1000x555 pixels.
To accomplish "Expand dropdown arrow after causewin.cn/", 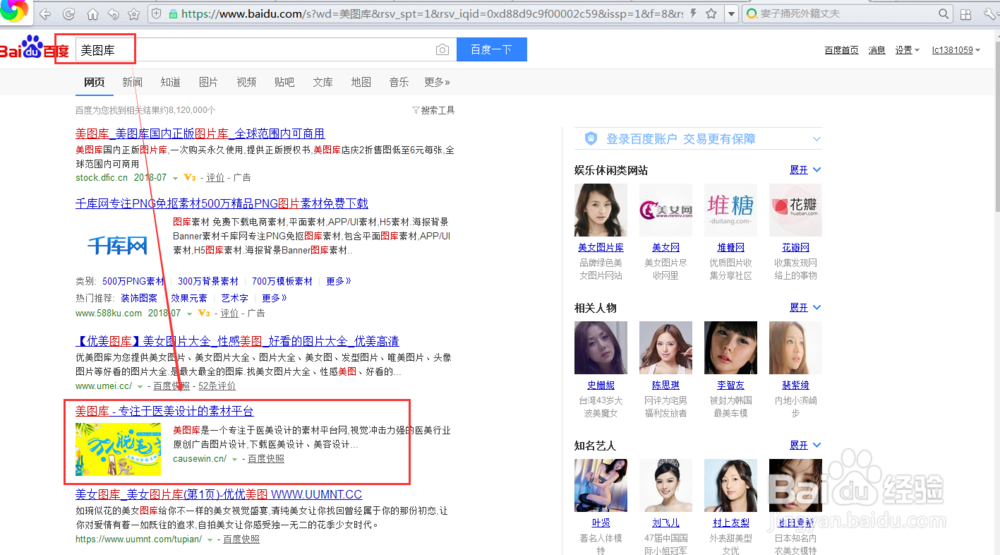I will tap(234, 459).
